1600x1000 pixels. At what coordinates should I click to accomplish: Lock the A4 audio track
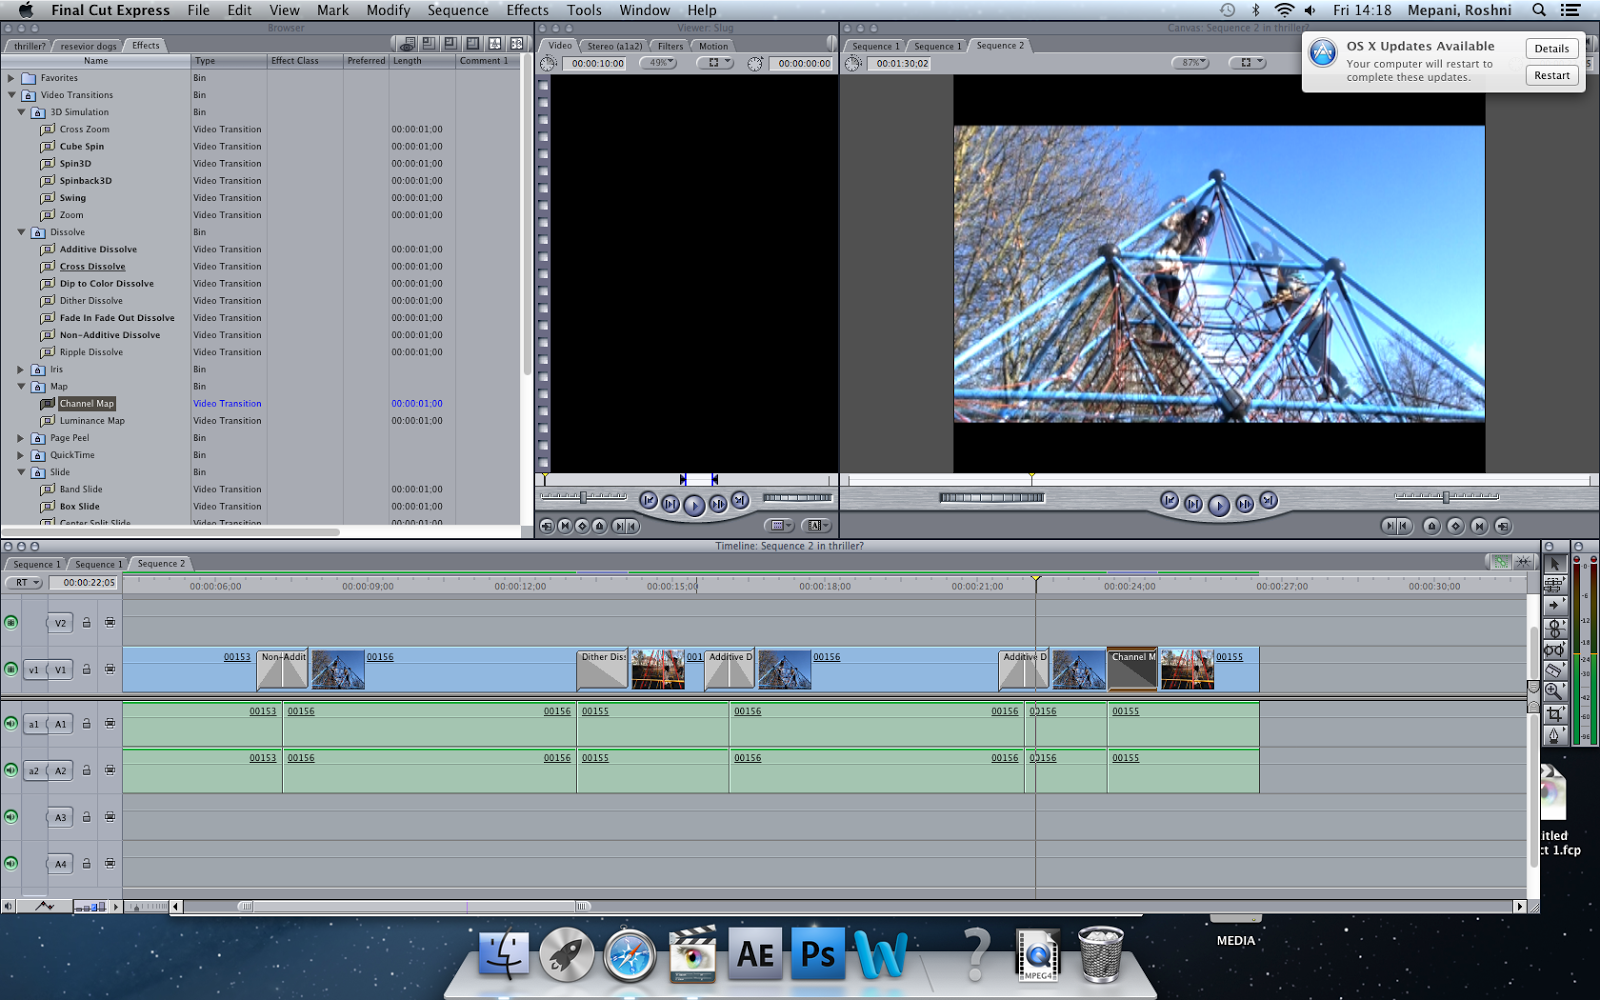tap(87, 863)
